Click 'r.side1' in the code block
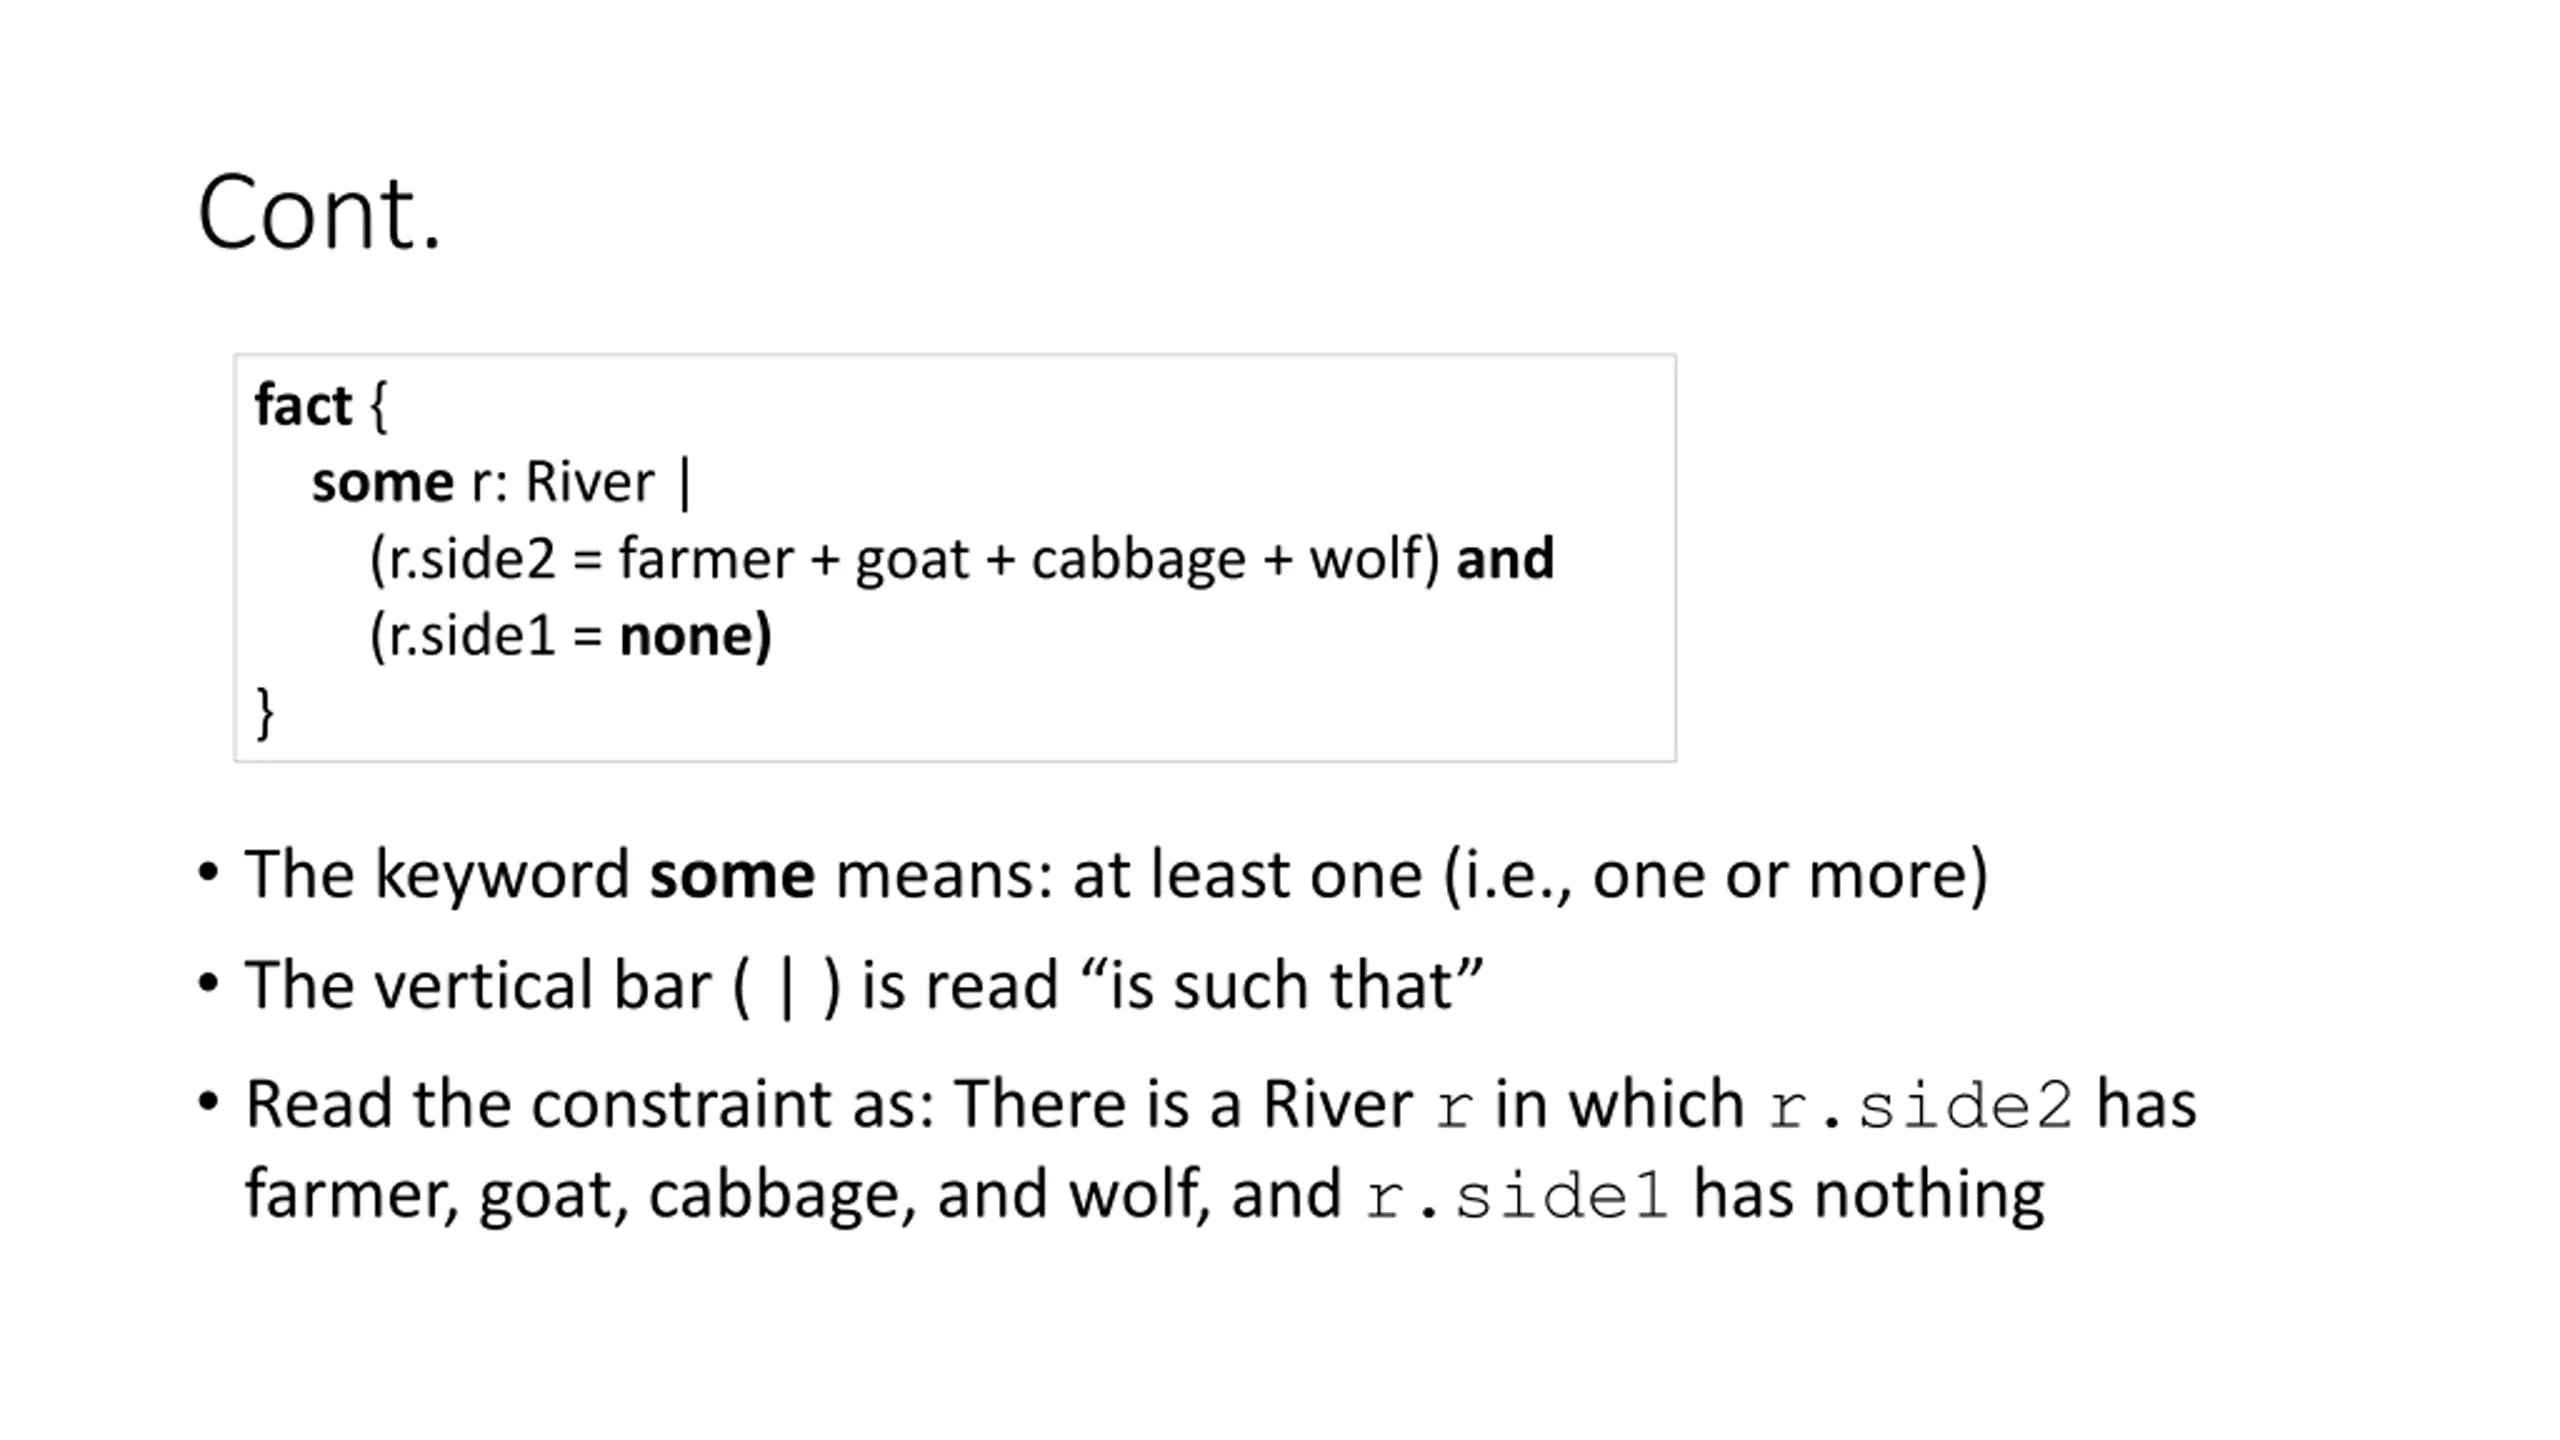2560x1440 pixels. [x=470, y=636]
